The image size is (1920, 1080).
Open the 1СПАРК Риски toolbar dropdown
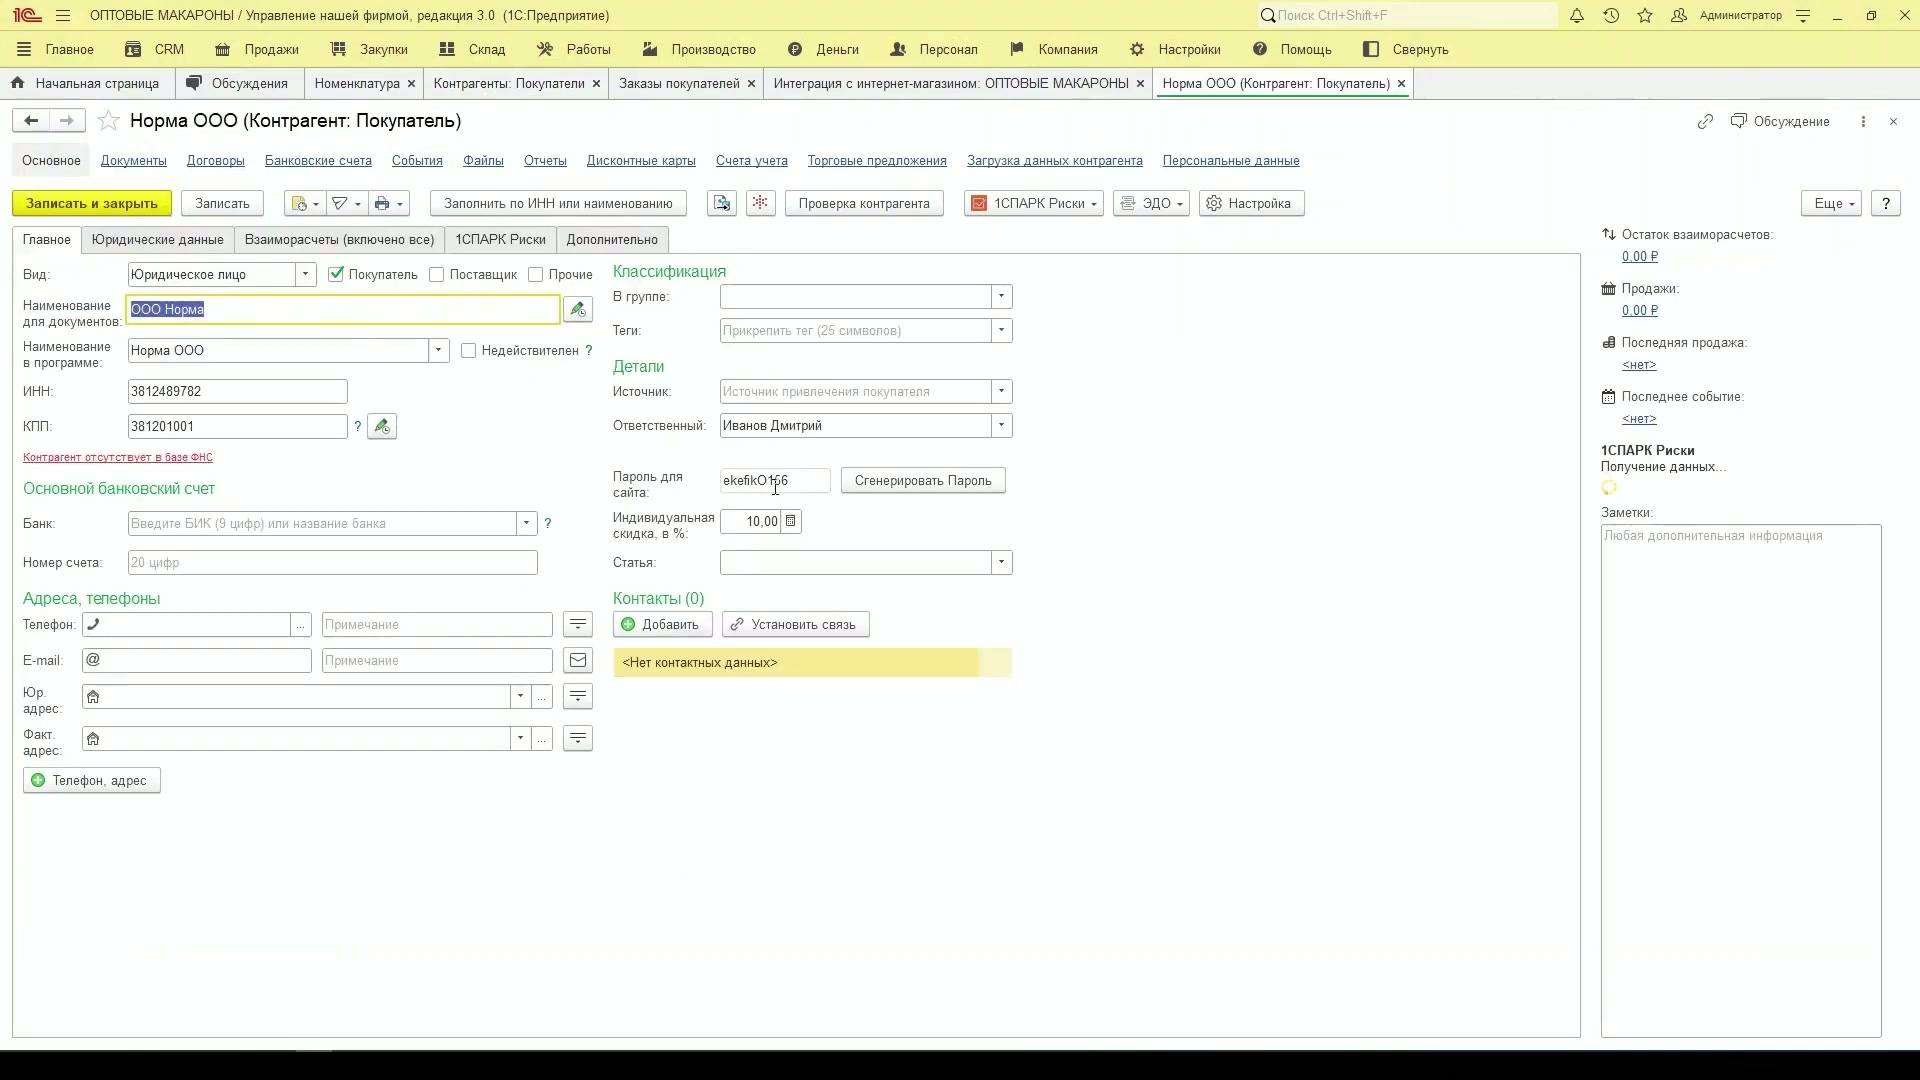1034,204
